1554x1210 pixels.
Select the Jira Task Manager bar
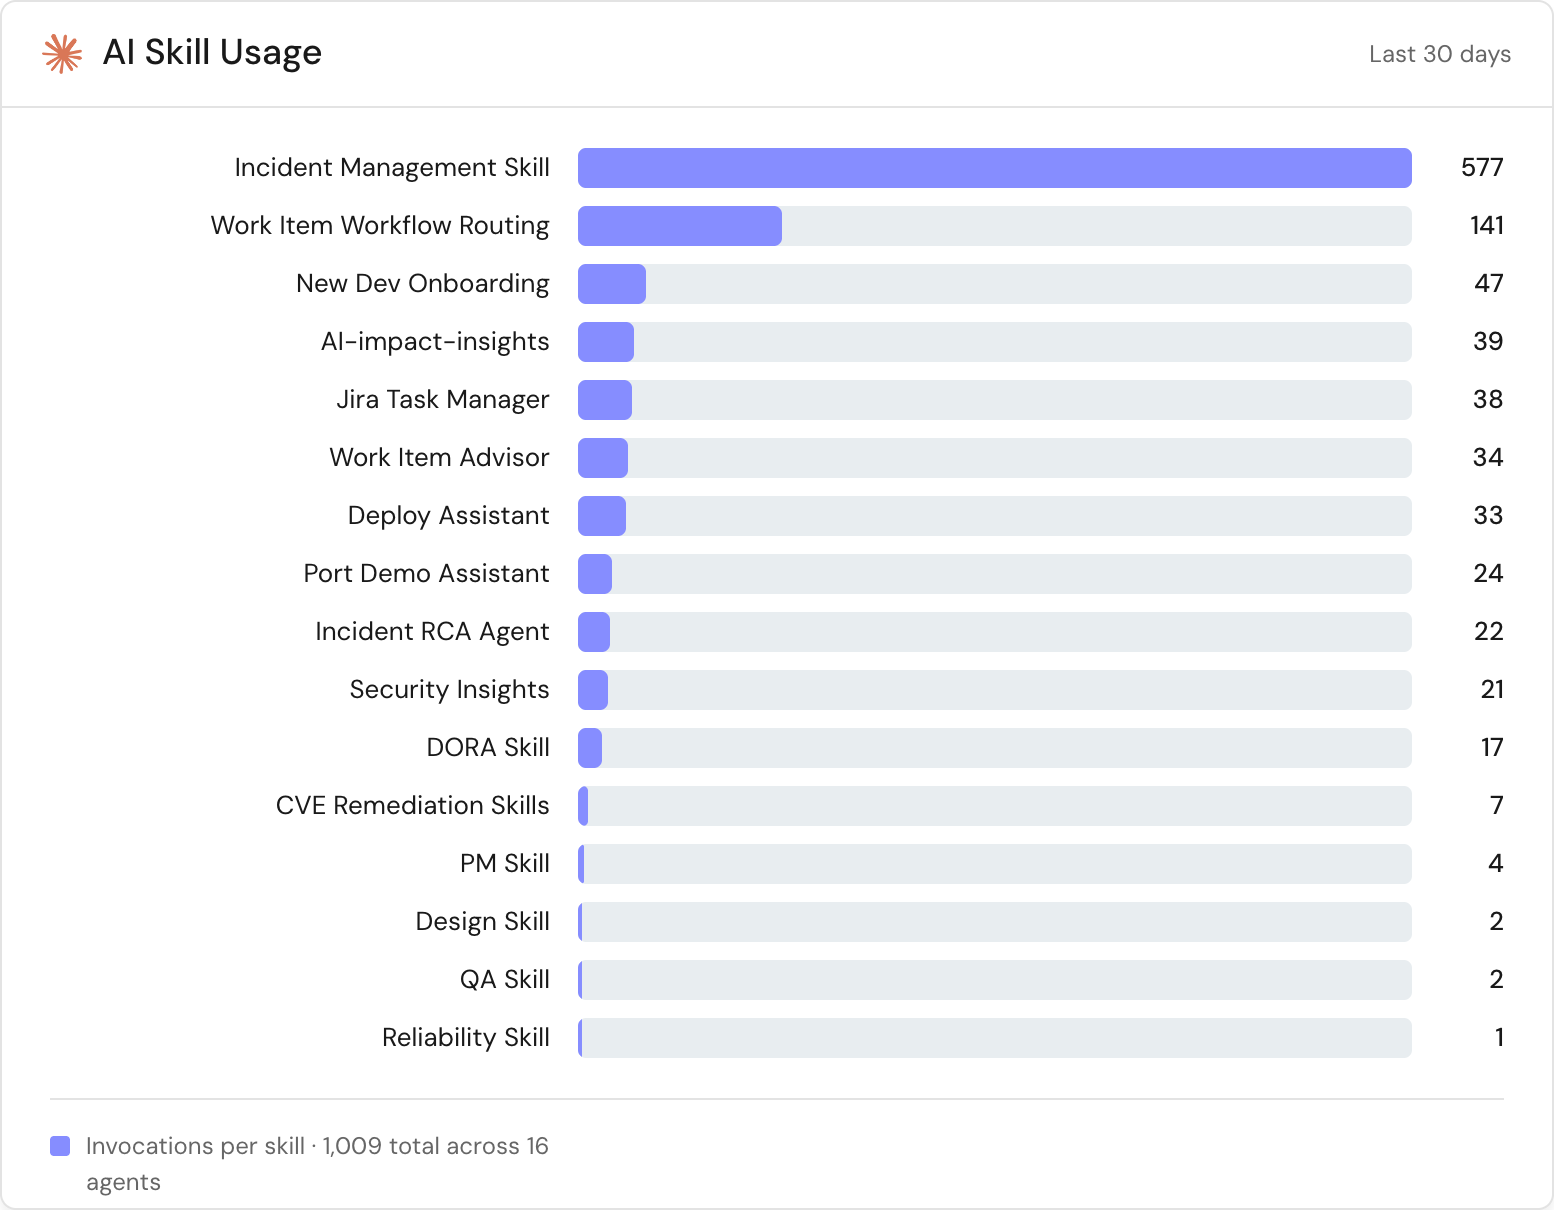(x=605, y=400)
